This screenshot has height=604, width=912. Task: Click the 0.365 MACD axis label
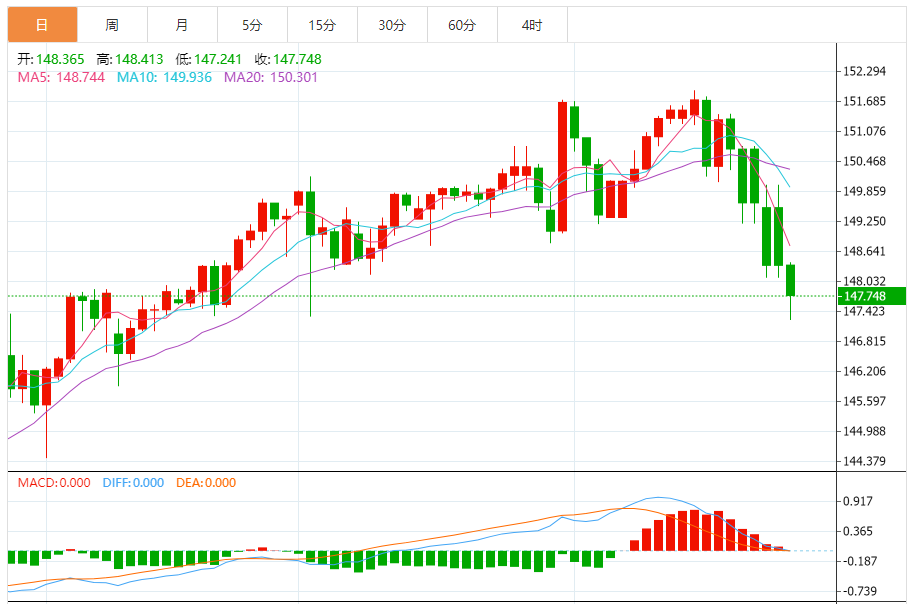[x=858, y=531]
